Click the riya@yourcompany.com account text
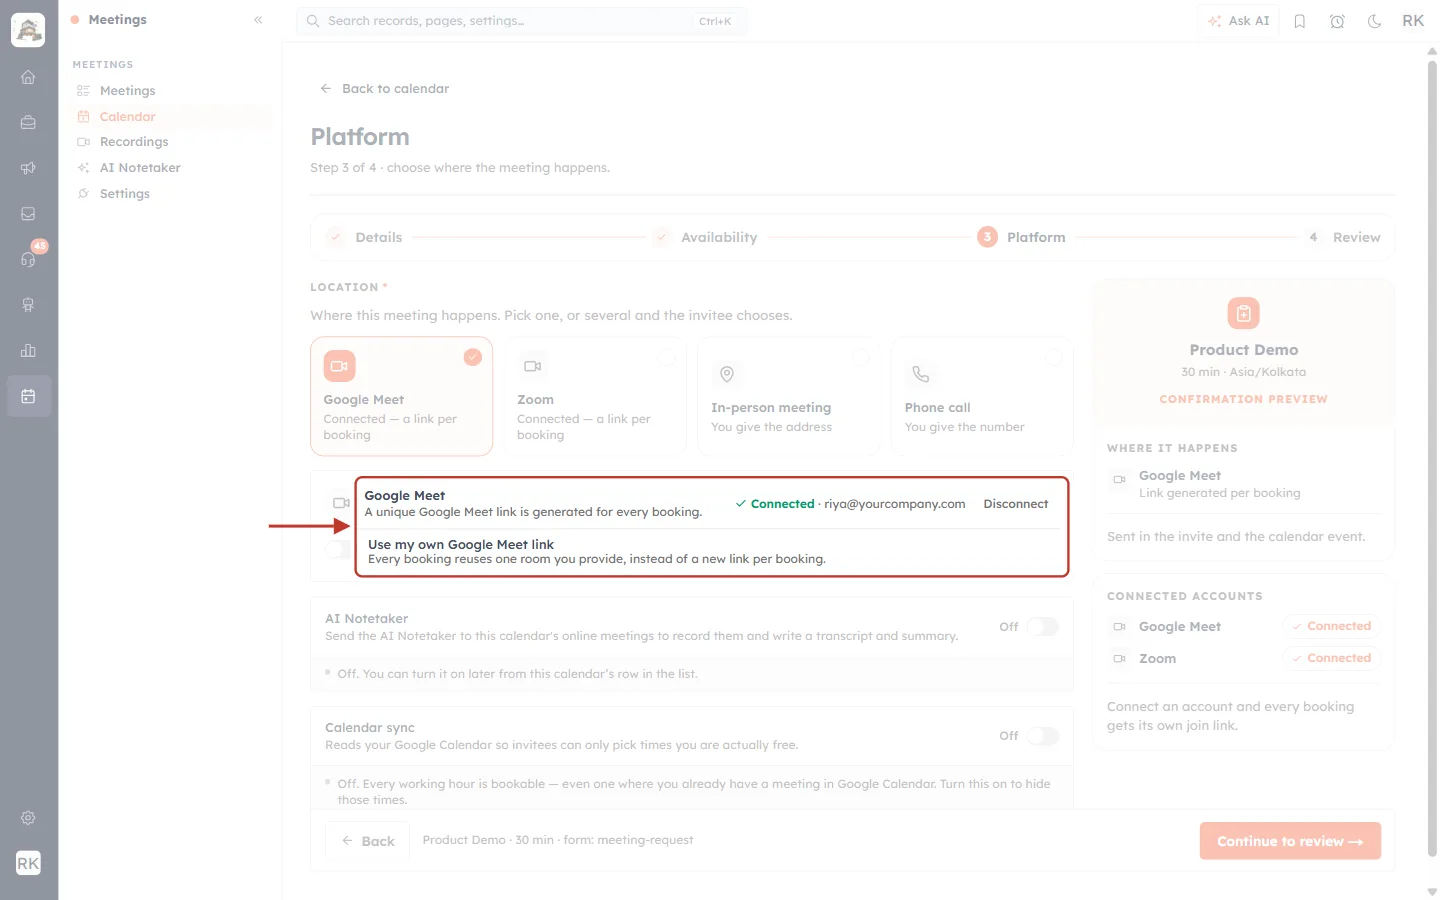 (894, 504)
